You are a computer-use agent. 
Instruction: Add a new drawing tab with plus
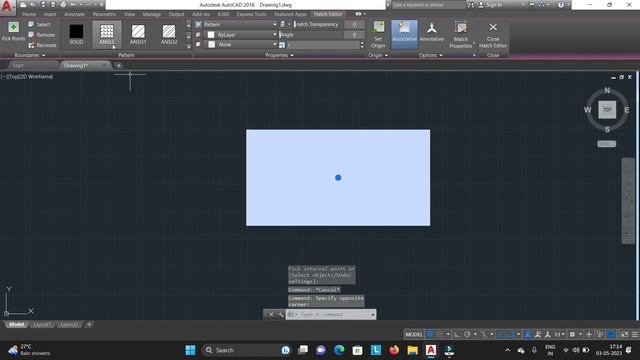pyautogui.click(x=118, y=66)
